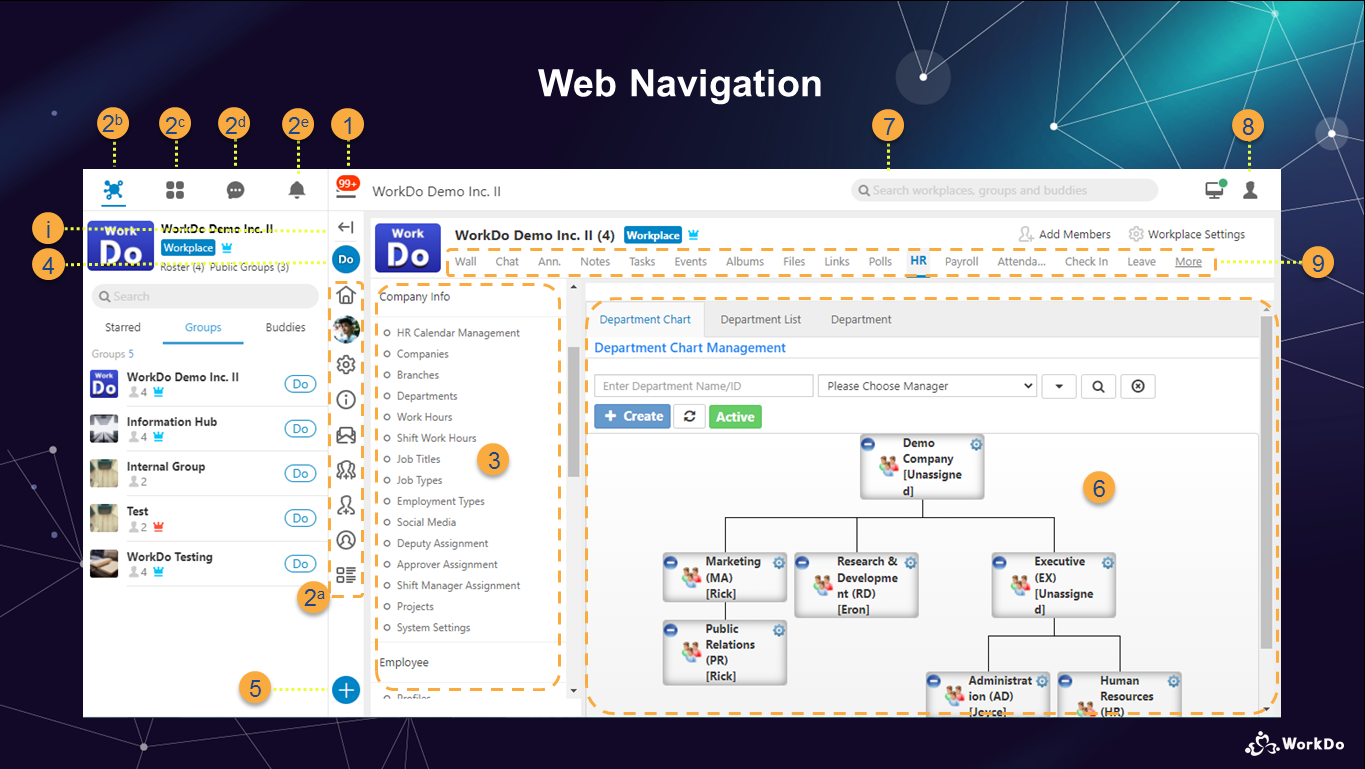
Task: Select the Department List tab
Action: tap(761, 320)
